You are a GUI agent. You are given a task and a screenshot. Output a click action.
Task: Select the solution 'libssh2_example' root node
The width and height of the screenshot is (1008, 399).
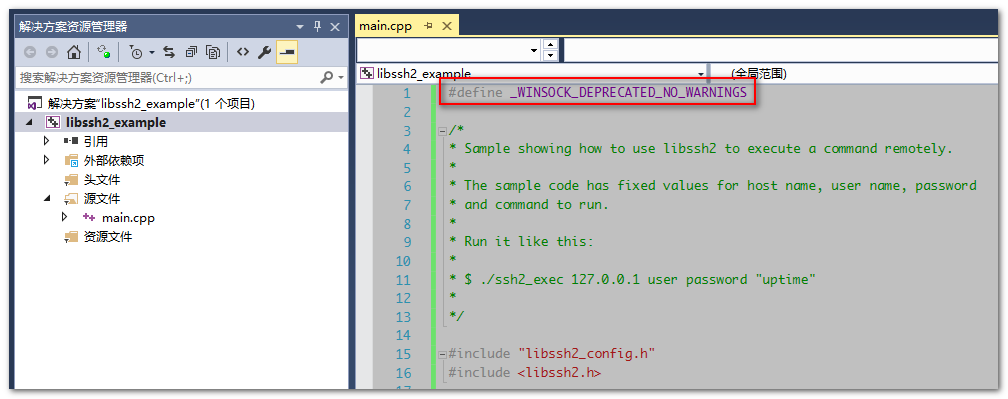tap(151, 103)
